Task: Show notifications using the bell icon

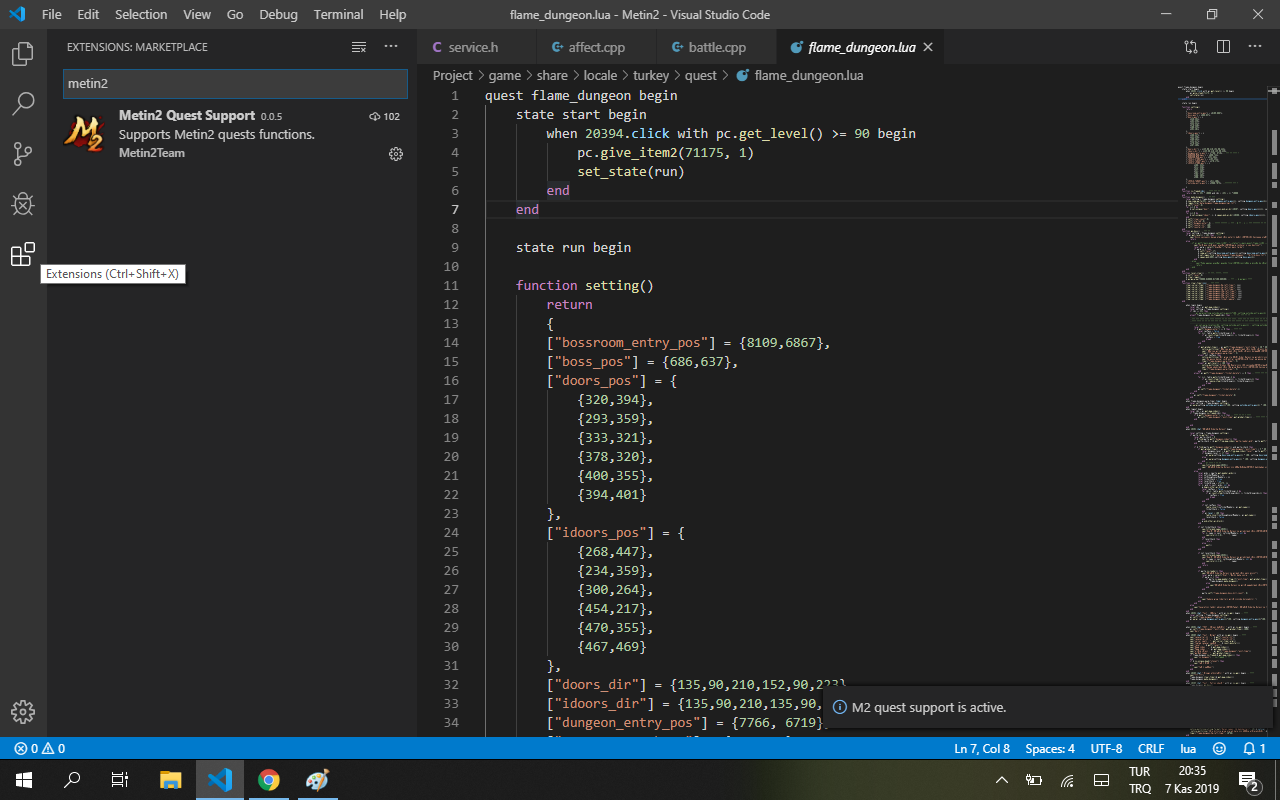Action: click(x=1254, y=748)
